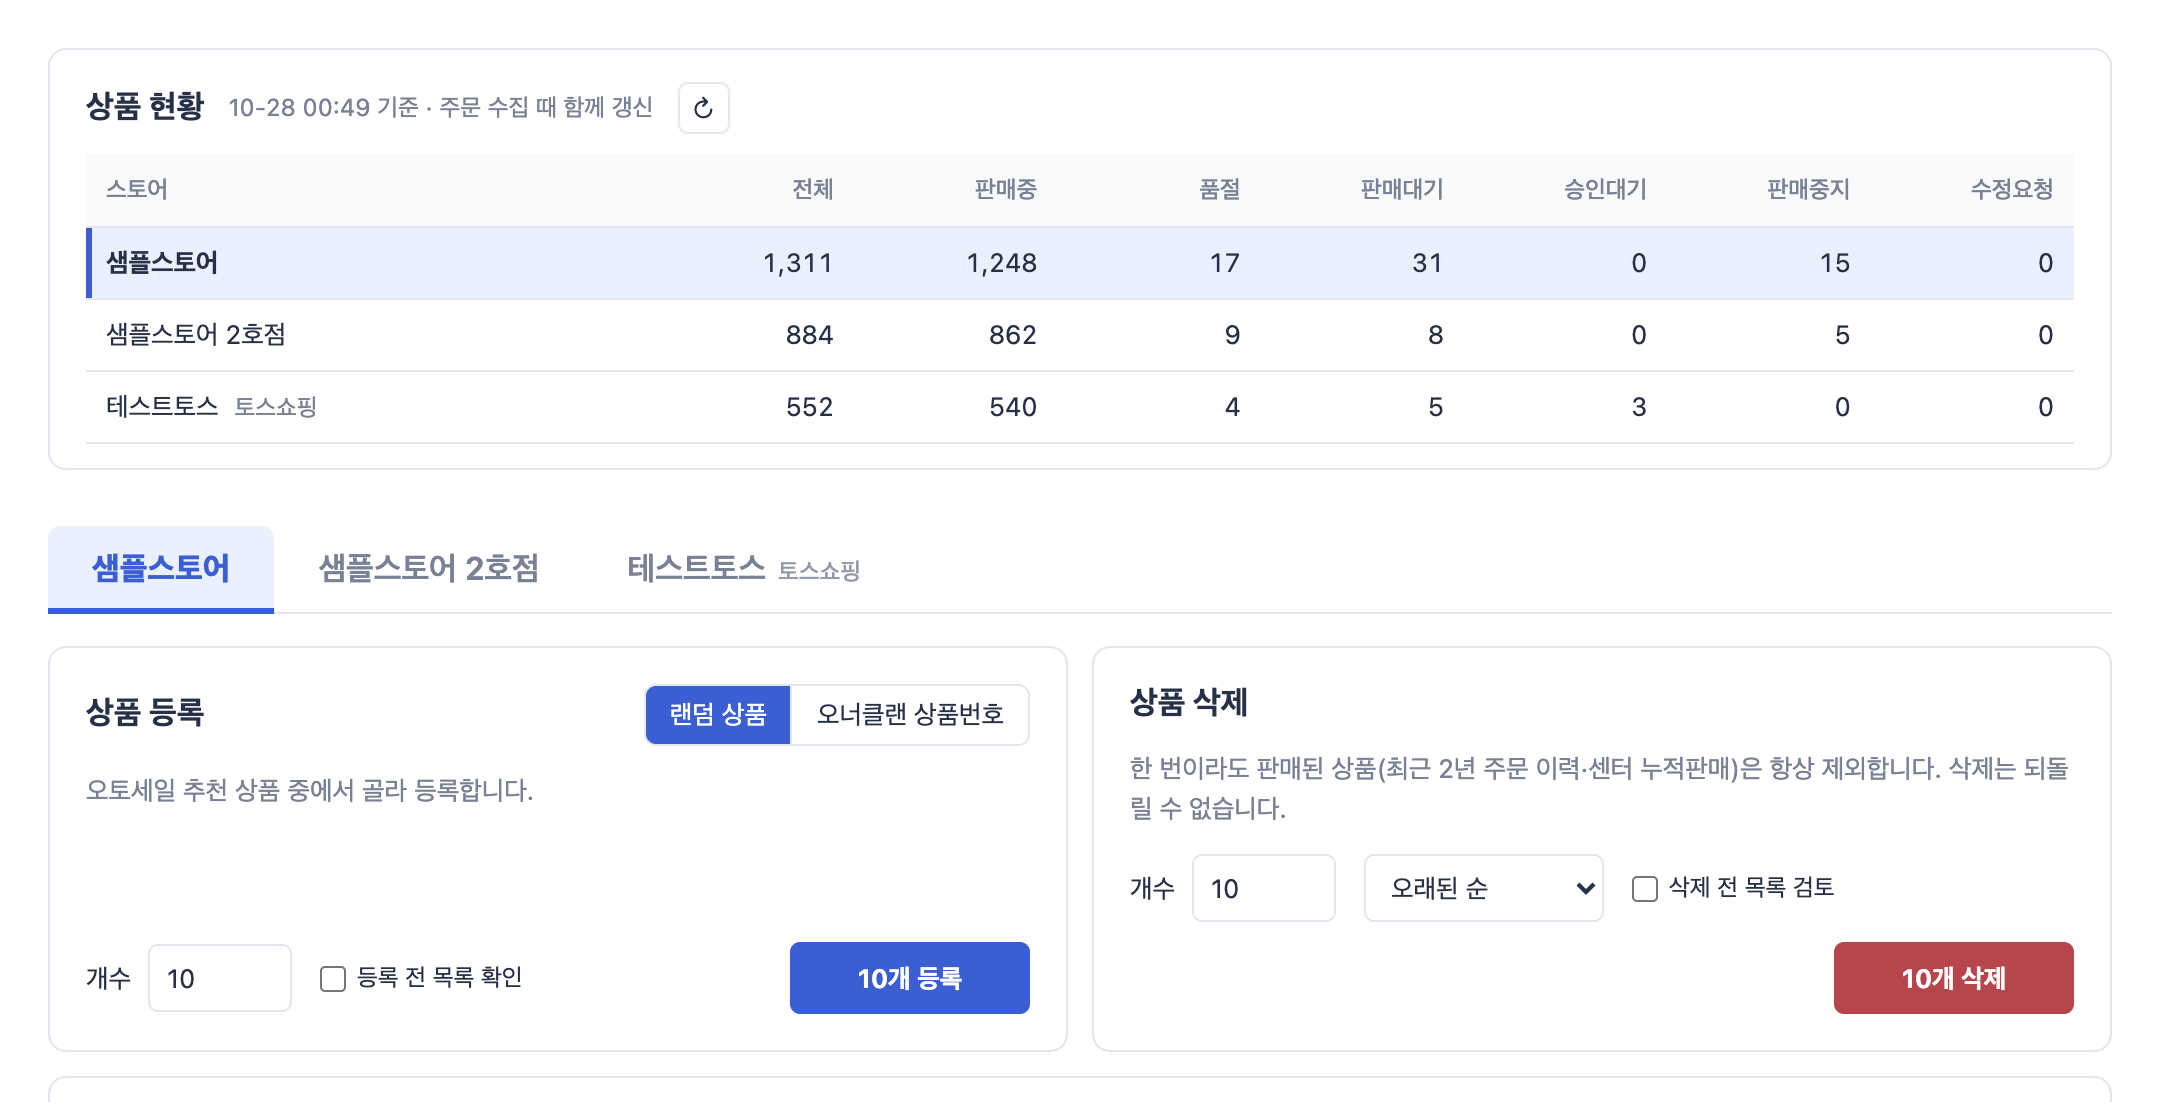Click the 품절 column header
Viewport: 2160px width, 1102px height.
1220,189
